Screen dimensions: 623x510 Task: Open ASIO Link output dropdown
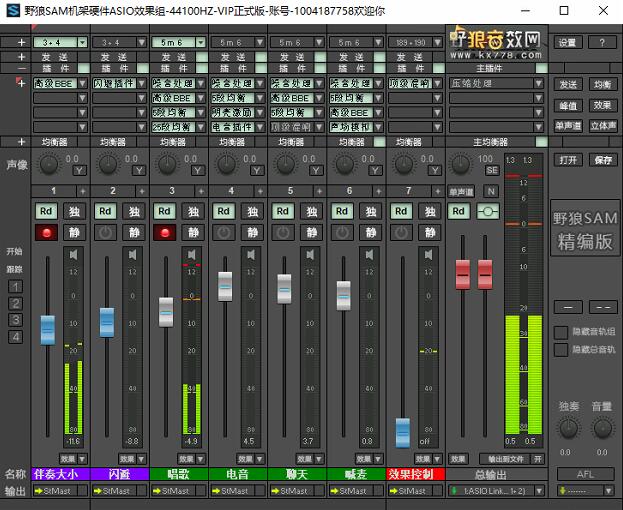point(497,491)
